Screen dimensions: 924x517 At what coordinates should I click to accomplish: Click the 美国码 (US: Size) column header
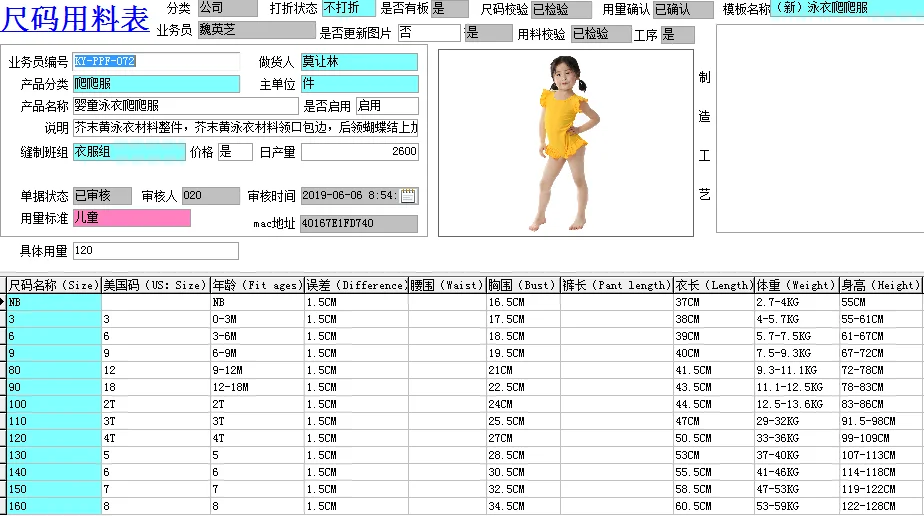tap(156, 285)
